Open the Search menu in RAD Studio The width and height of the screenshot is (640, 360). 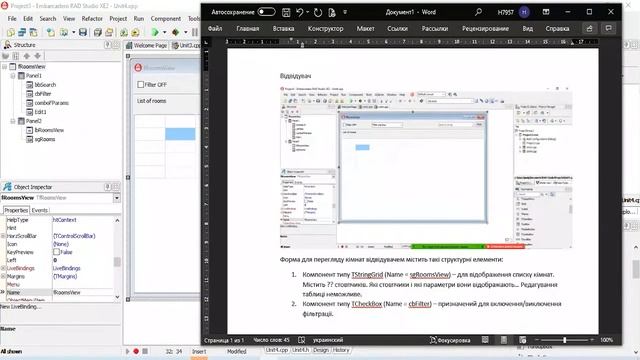pos(48,19)
